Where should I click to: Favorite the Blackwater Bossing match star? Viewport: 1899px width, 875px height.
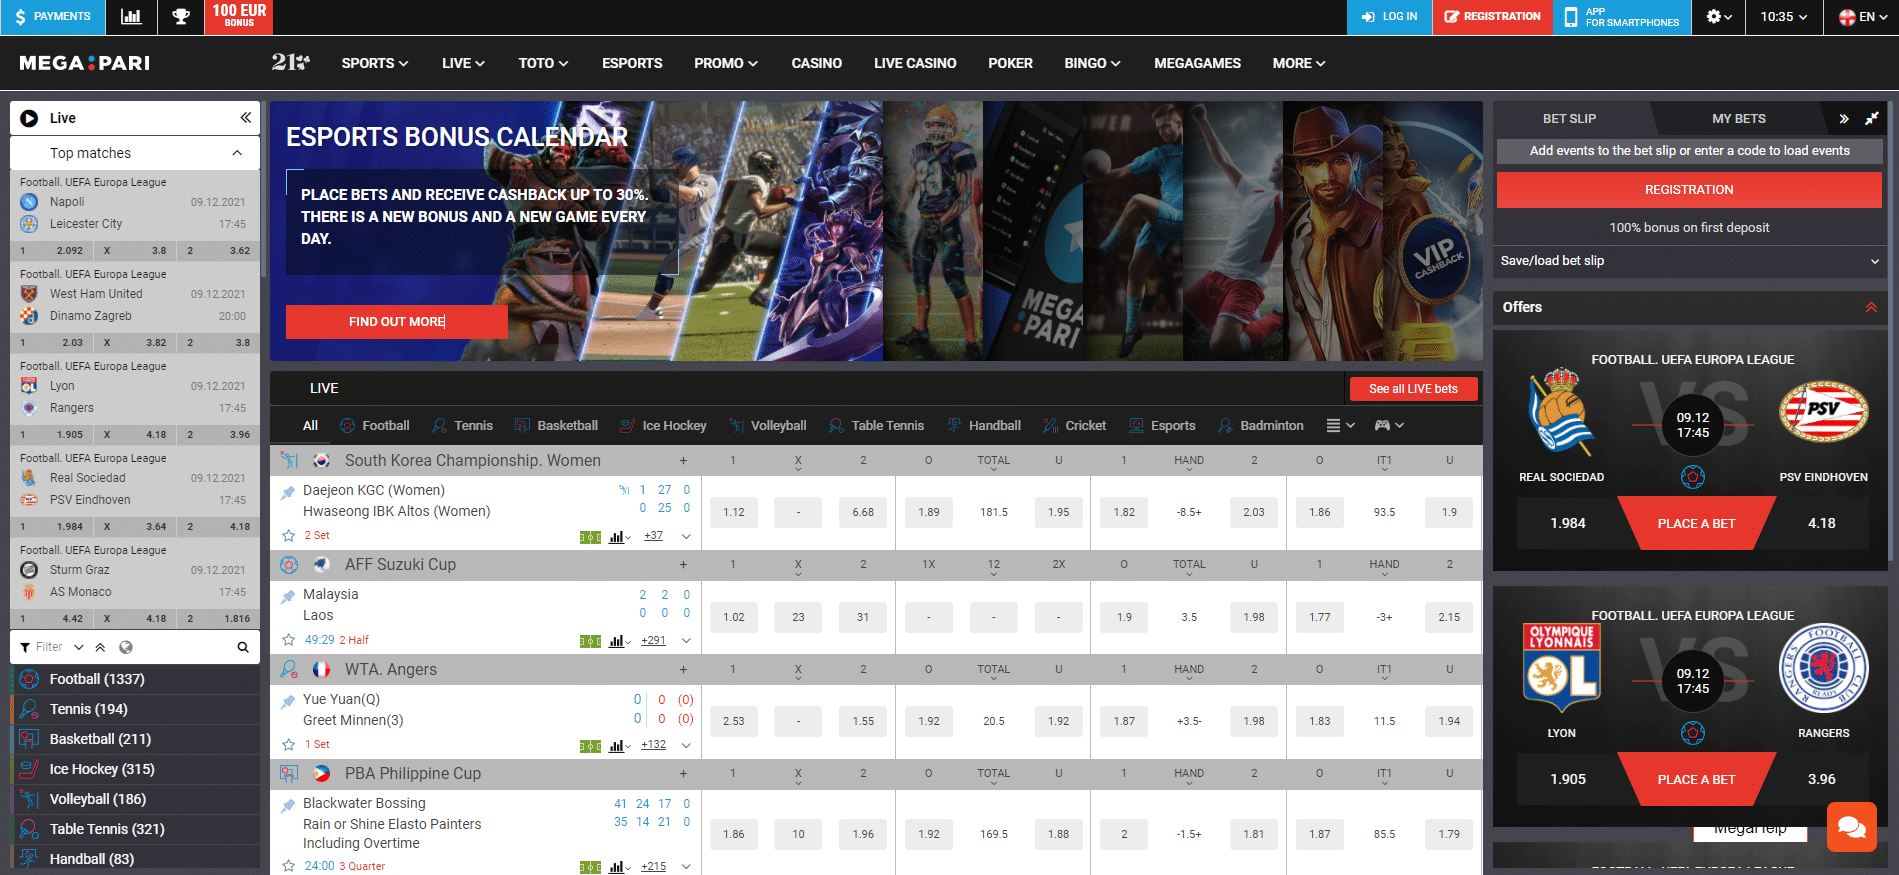pyautogui.click(x=288, y=866)
